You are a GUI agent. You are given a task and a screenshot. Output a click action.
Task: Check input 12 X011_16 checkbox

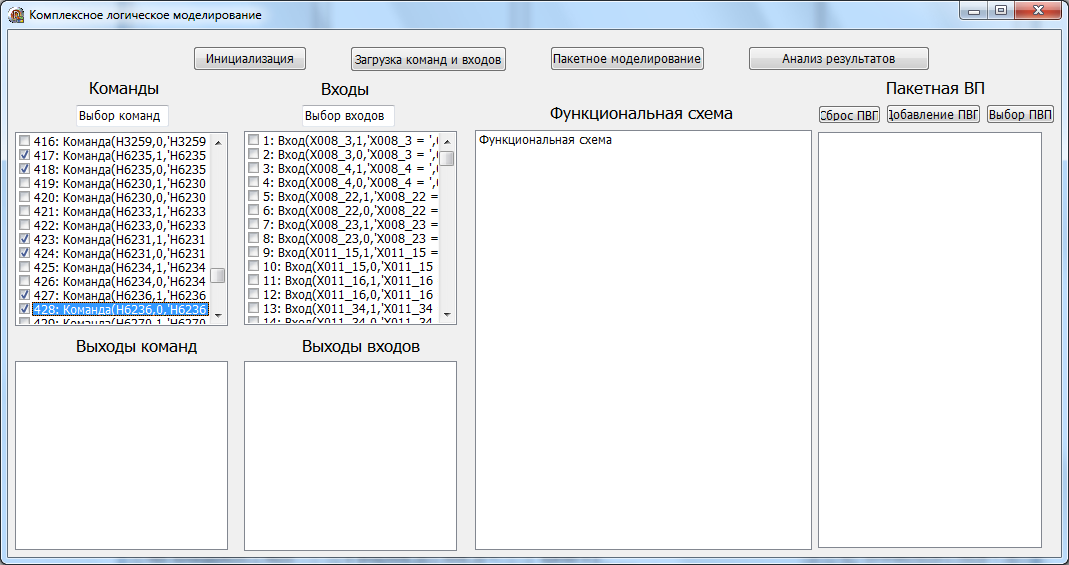coord(254,294)
